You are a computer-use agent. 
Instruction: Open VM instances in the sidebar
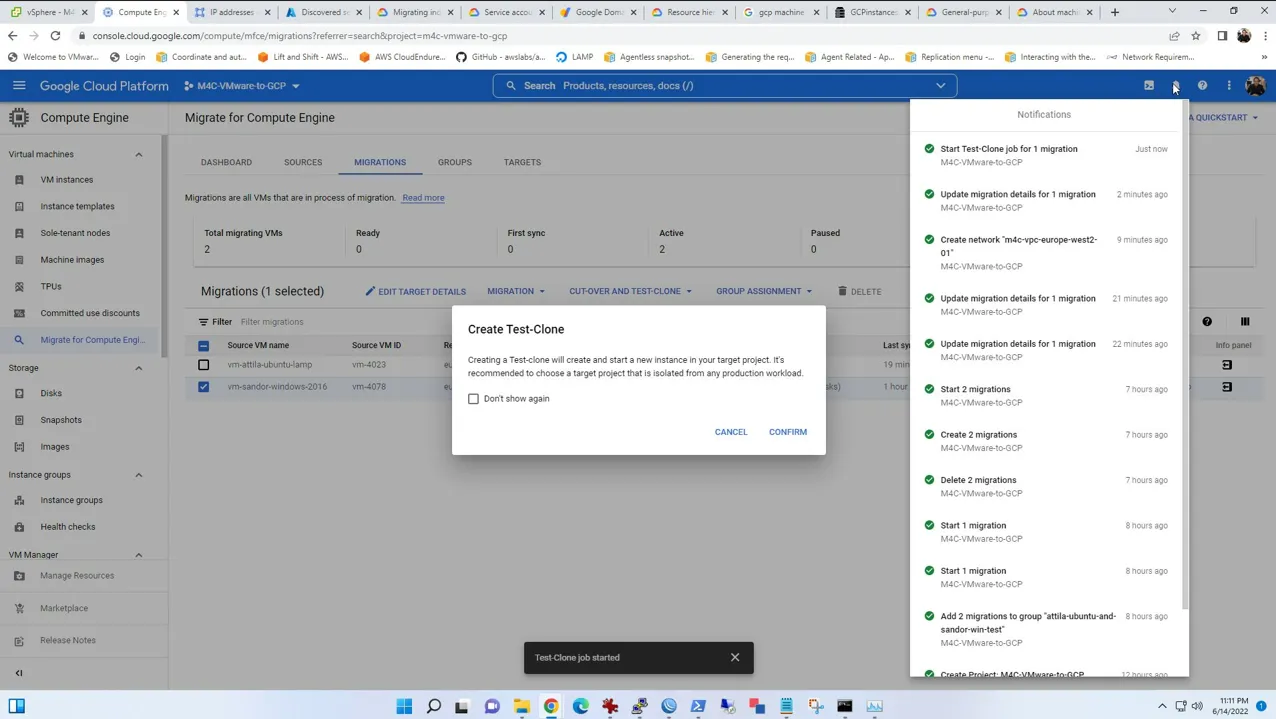pos(67,180)
